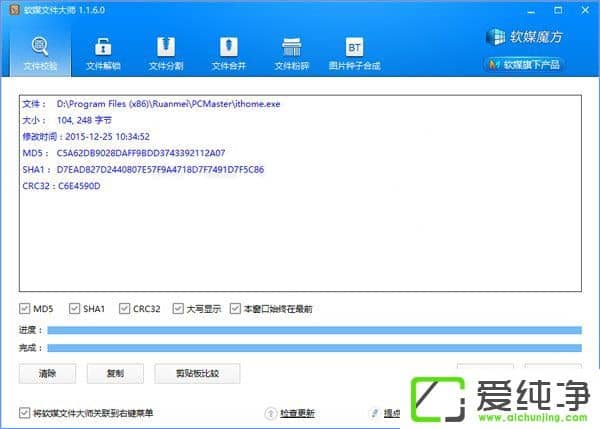Toggle the CRC32 checkbox
Image resolution: width=600 pixels, height=429 pixels.
click(x=124, y=308)
